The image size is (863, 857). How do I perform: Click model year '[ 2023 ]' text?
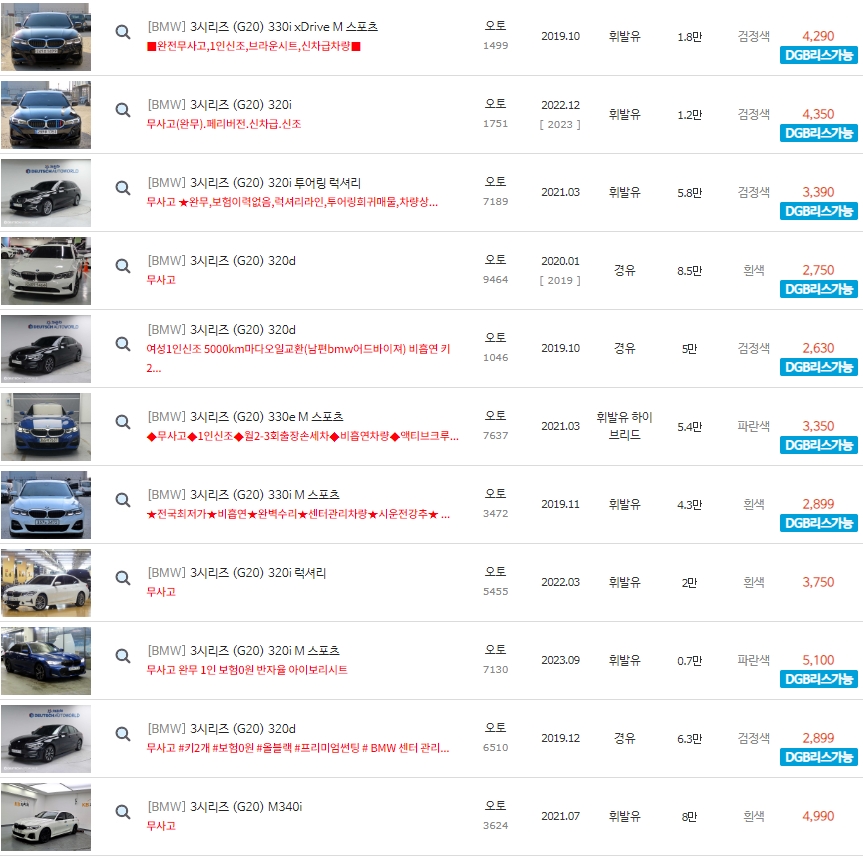tap(560, 124)
